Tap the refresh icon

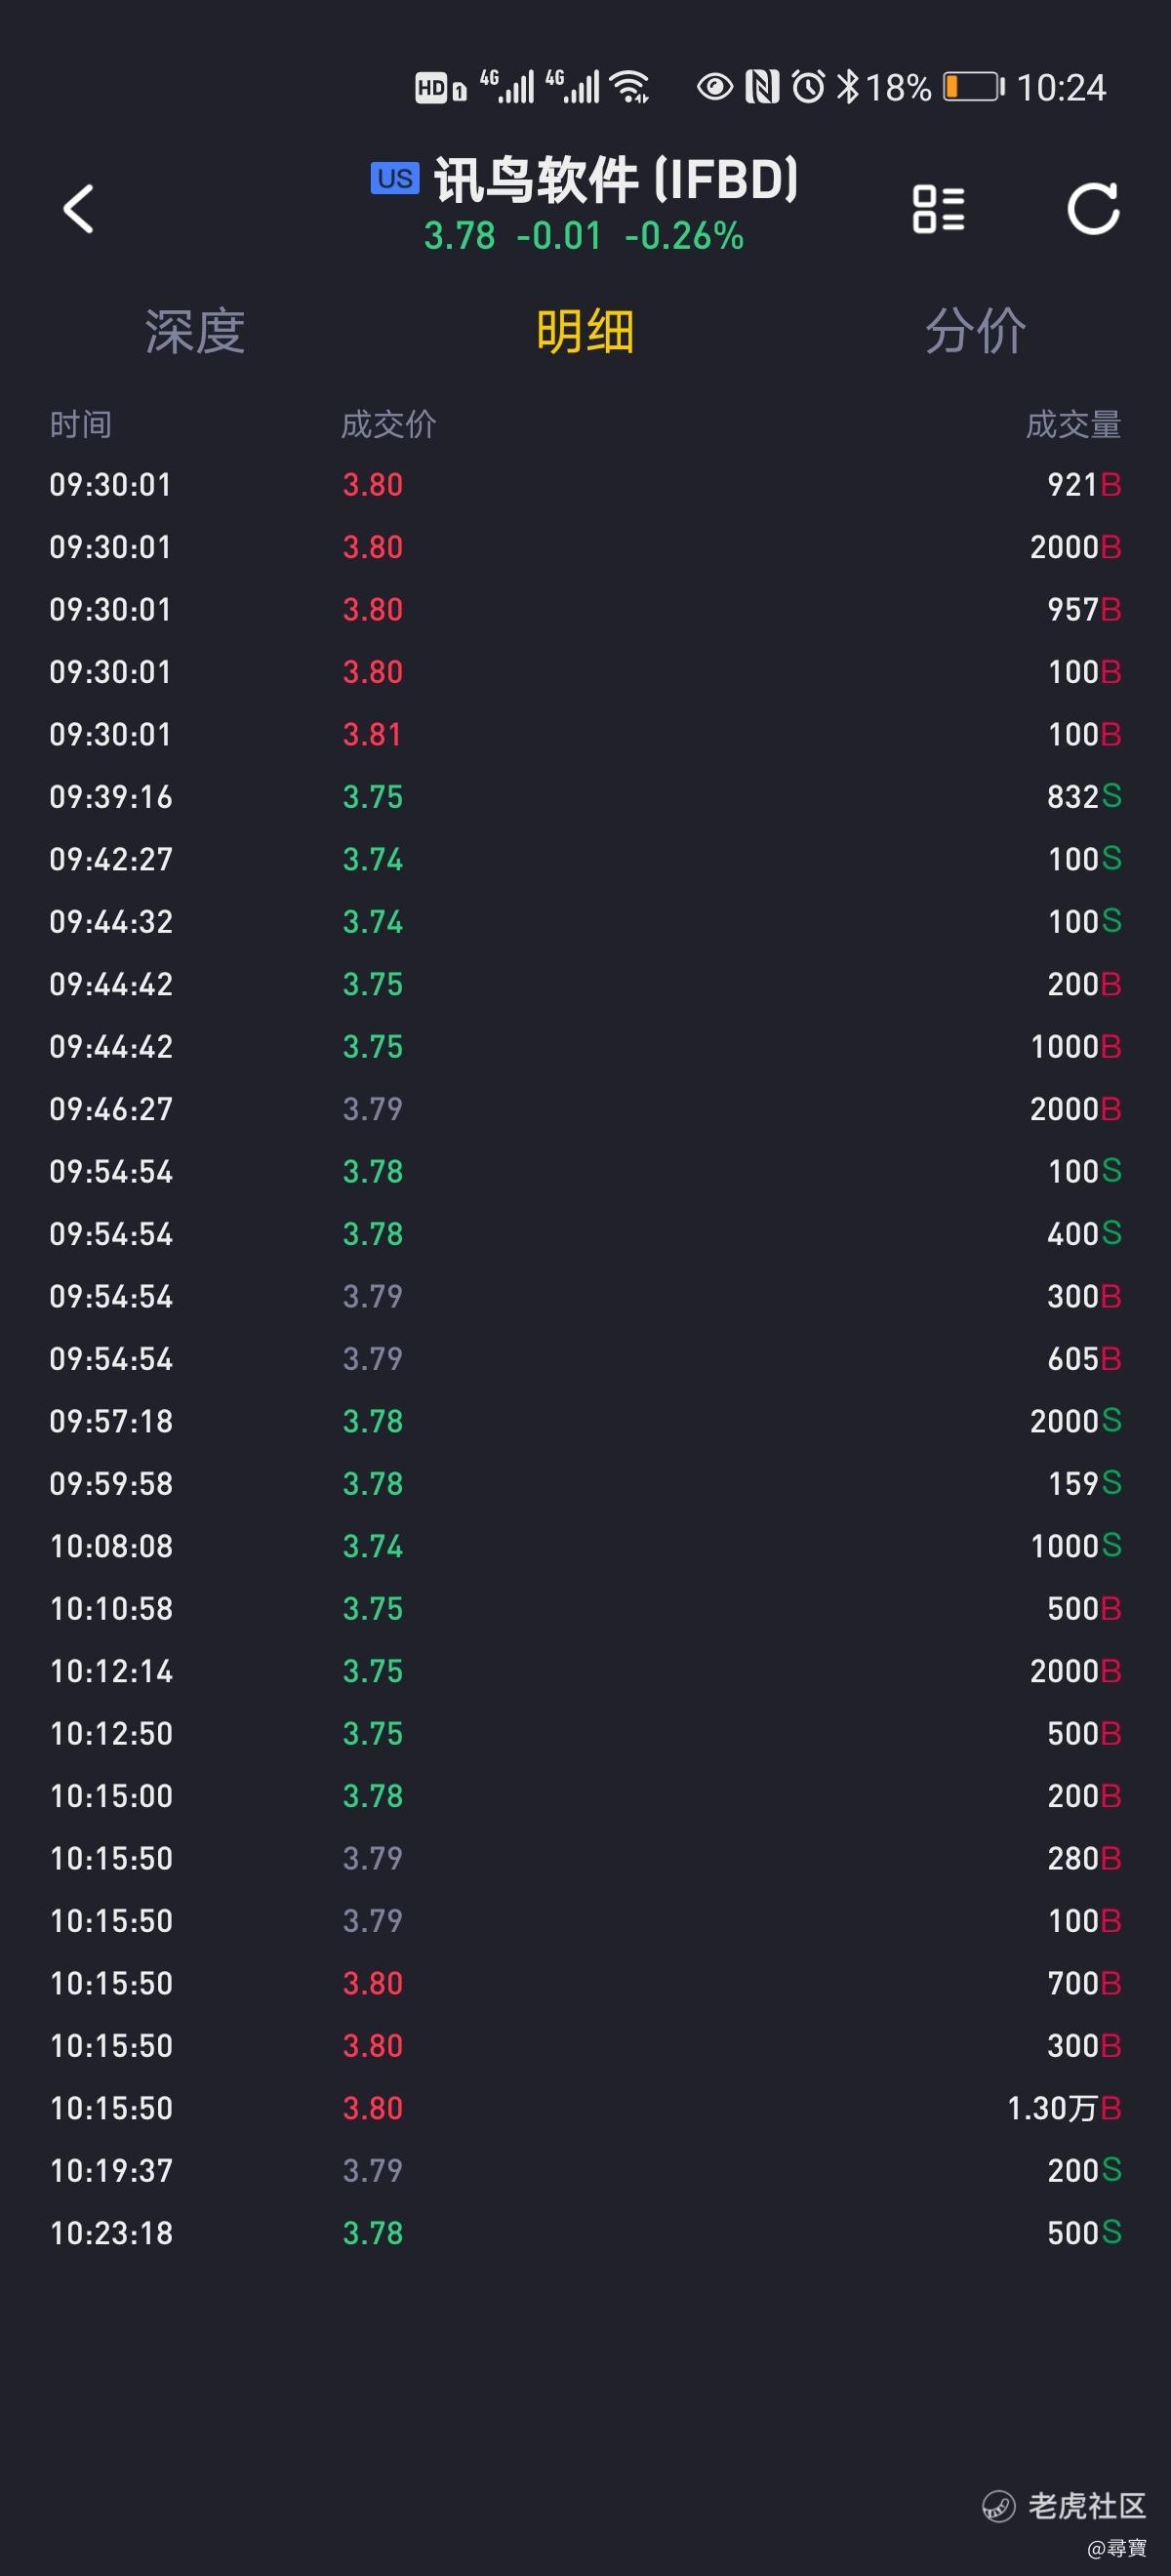[1093, 208]
